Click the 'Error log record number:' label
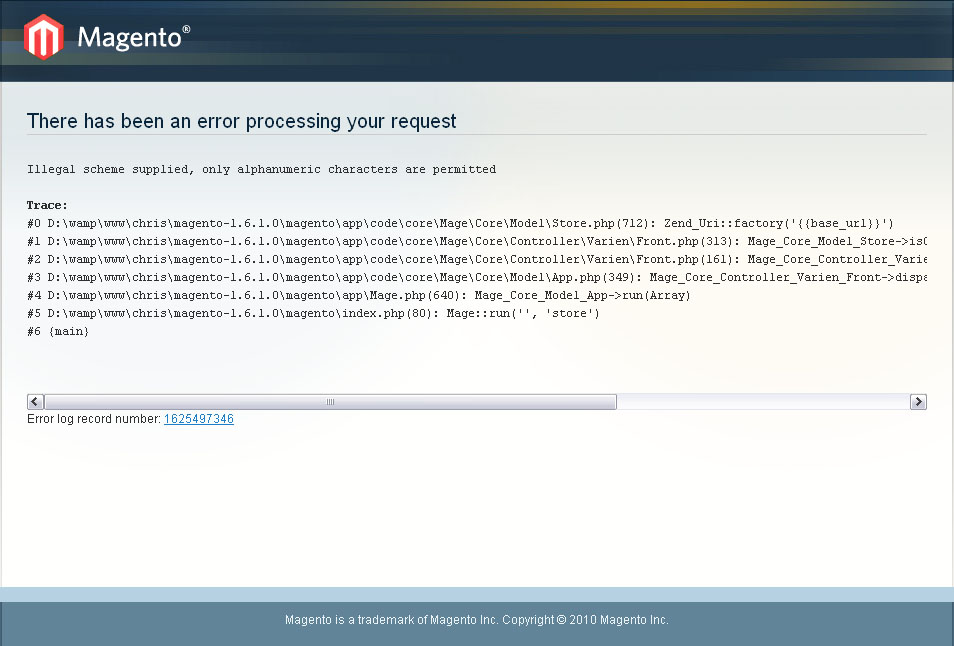This screenshot has width=954, height=646. [x=94, y=419]
